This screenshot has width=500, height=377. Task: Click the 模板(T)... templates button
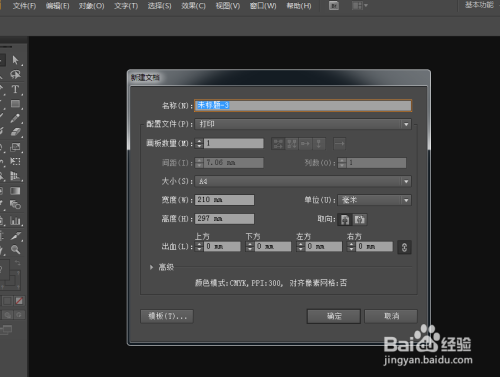167,316
